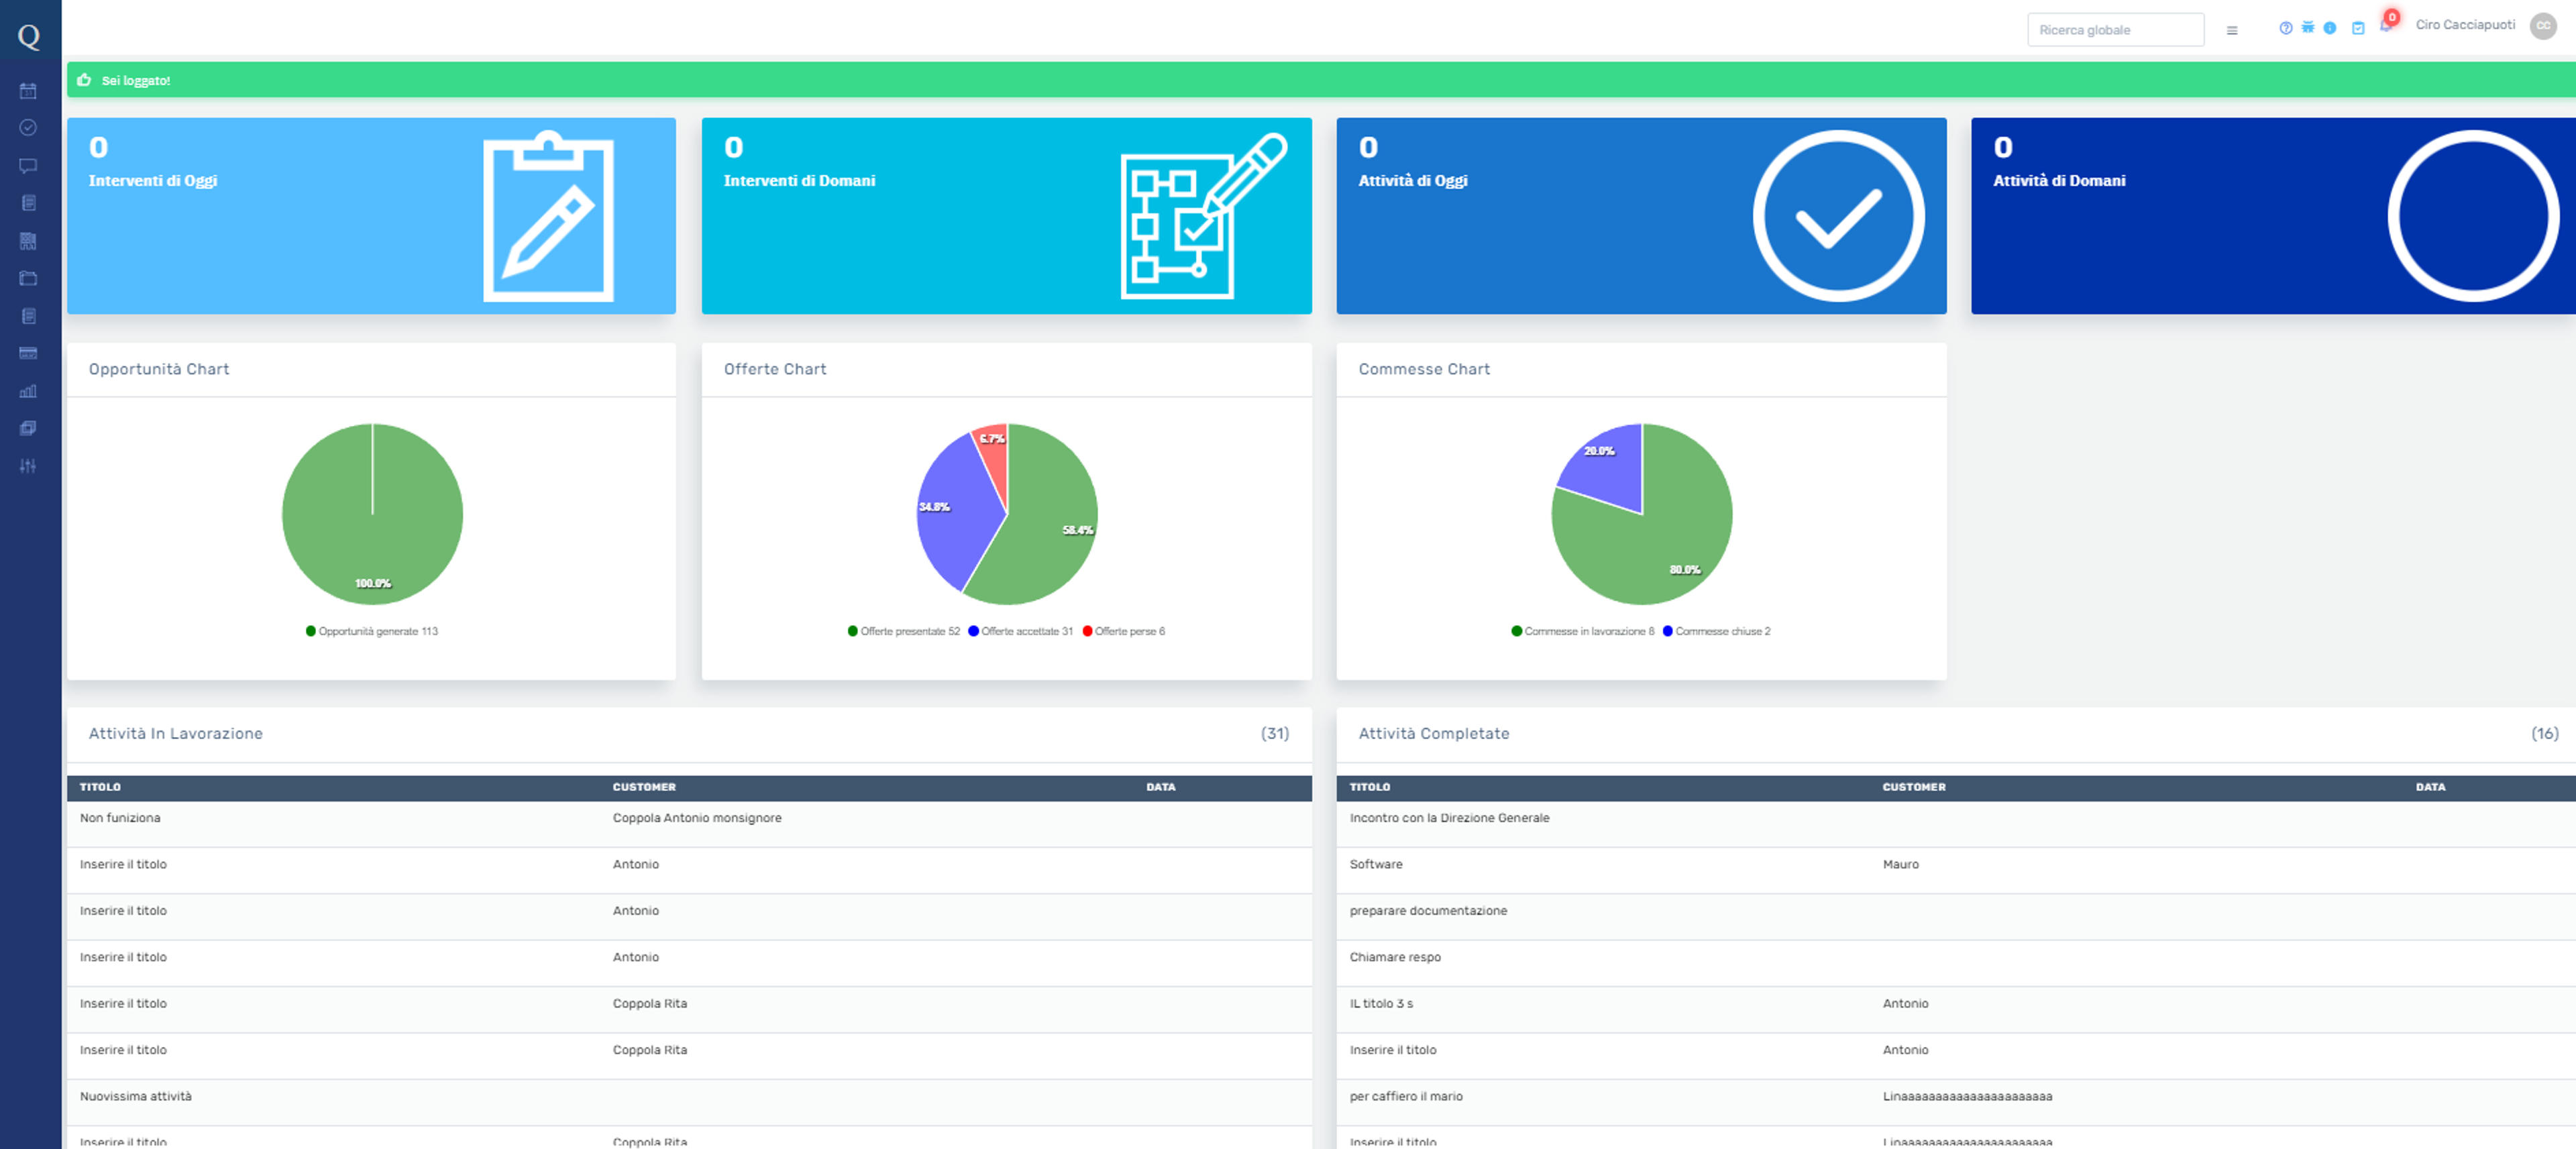The height and width of the screenshot is (1149, 2576).
Task: Click the Q logo in the sidebar
Action: pos(29,37)
